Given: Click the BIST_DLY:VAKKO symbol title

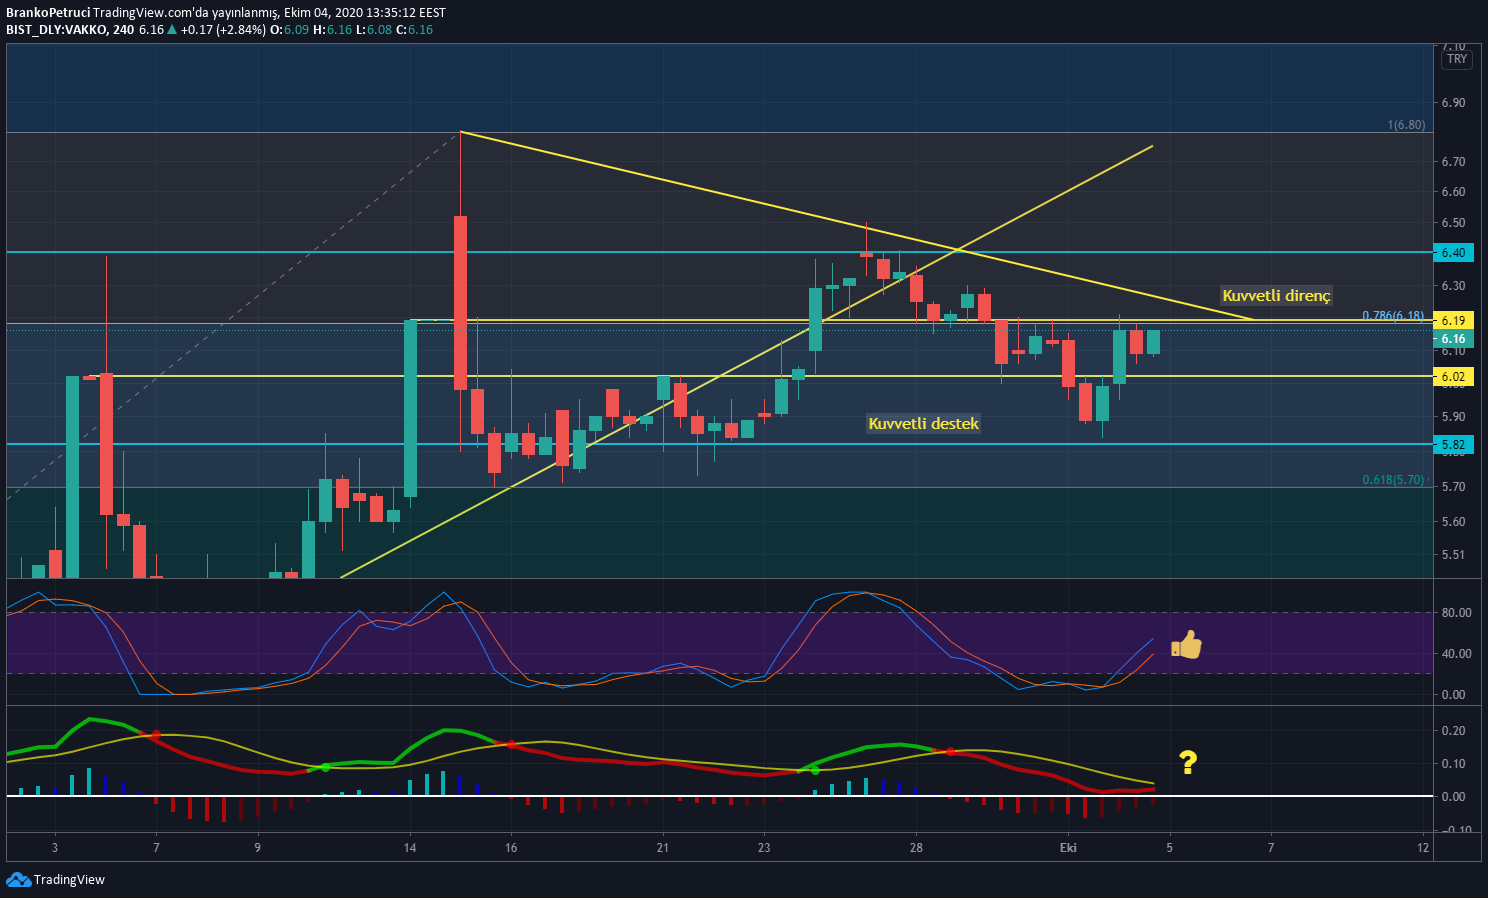Looking at the screenshot, I should pyautogui.click(x=57, y=29).
